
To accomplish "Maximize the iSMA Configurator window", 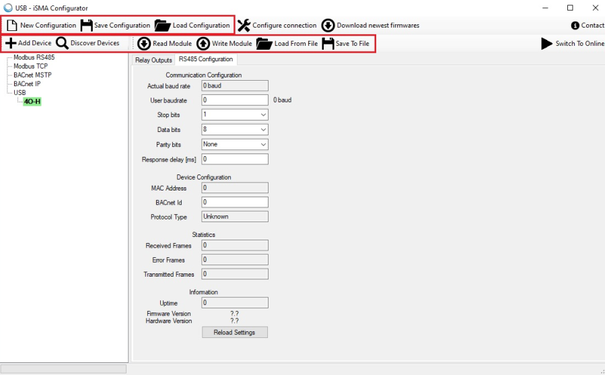I will [x=570, y=8].
